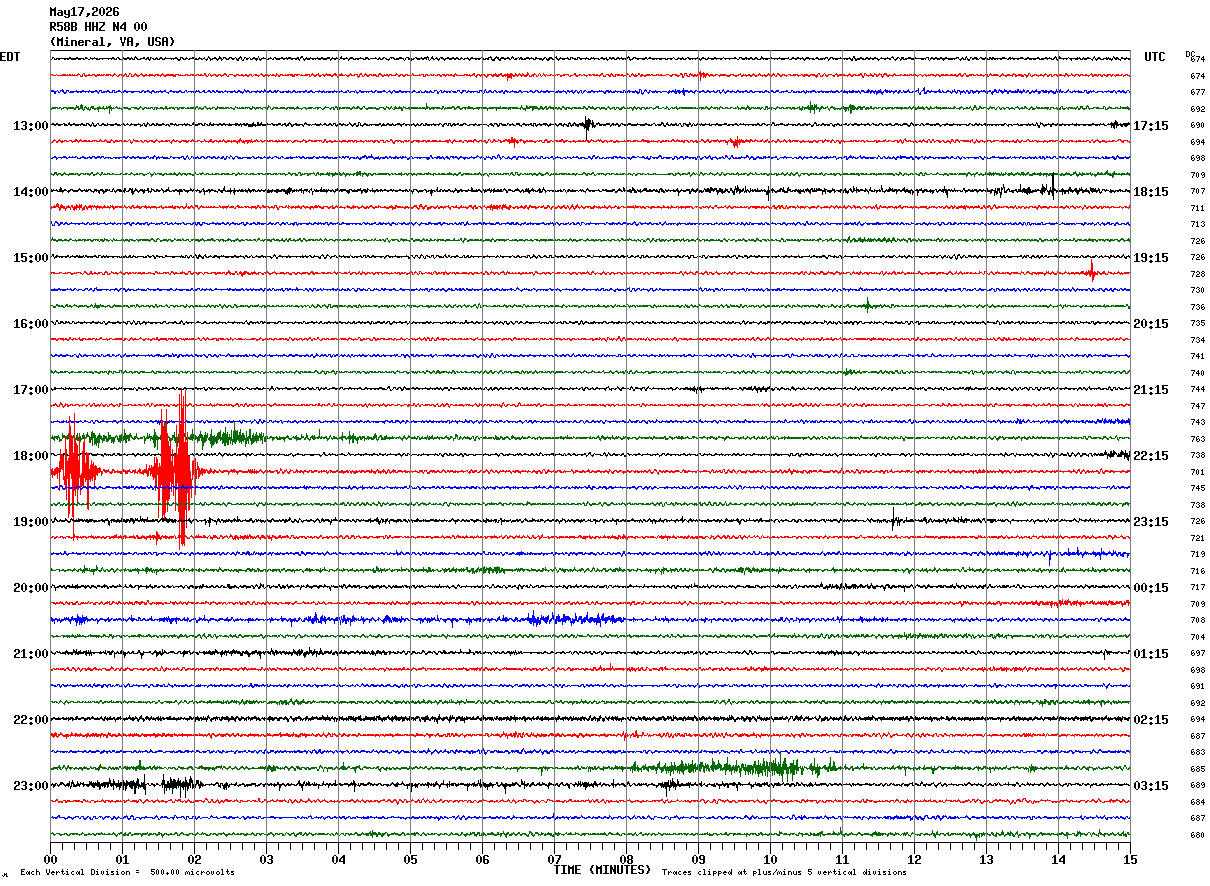Click the Mineral, VA, USA location text
This screenshot has height=886, width=1210.
(x=112, y=42)
